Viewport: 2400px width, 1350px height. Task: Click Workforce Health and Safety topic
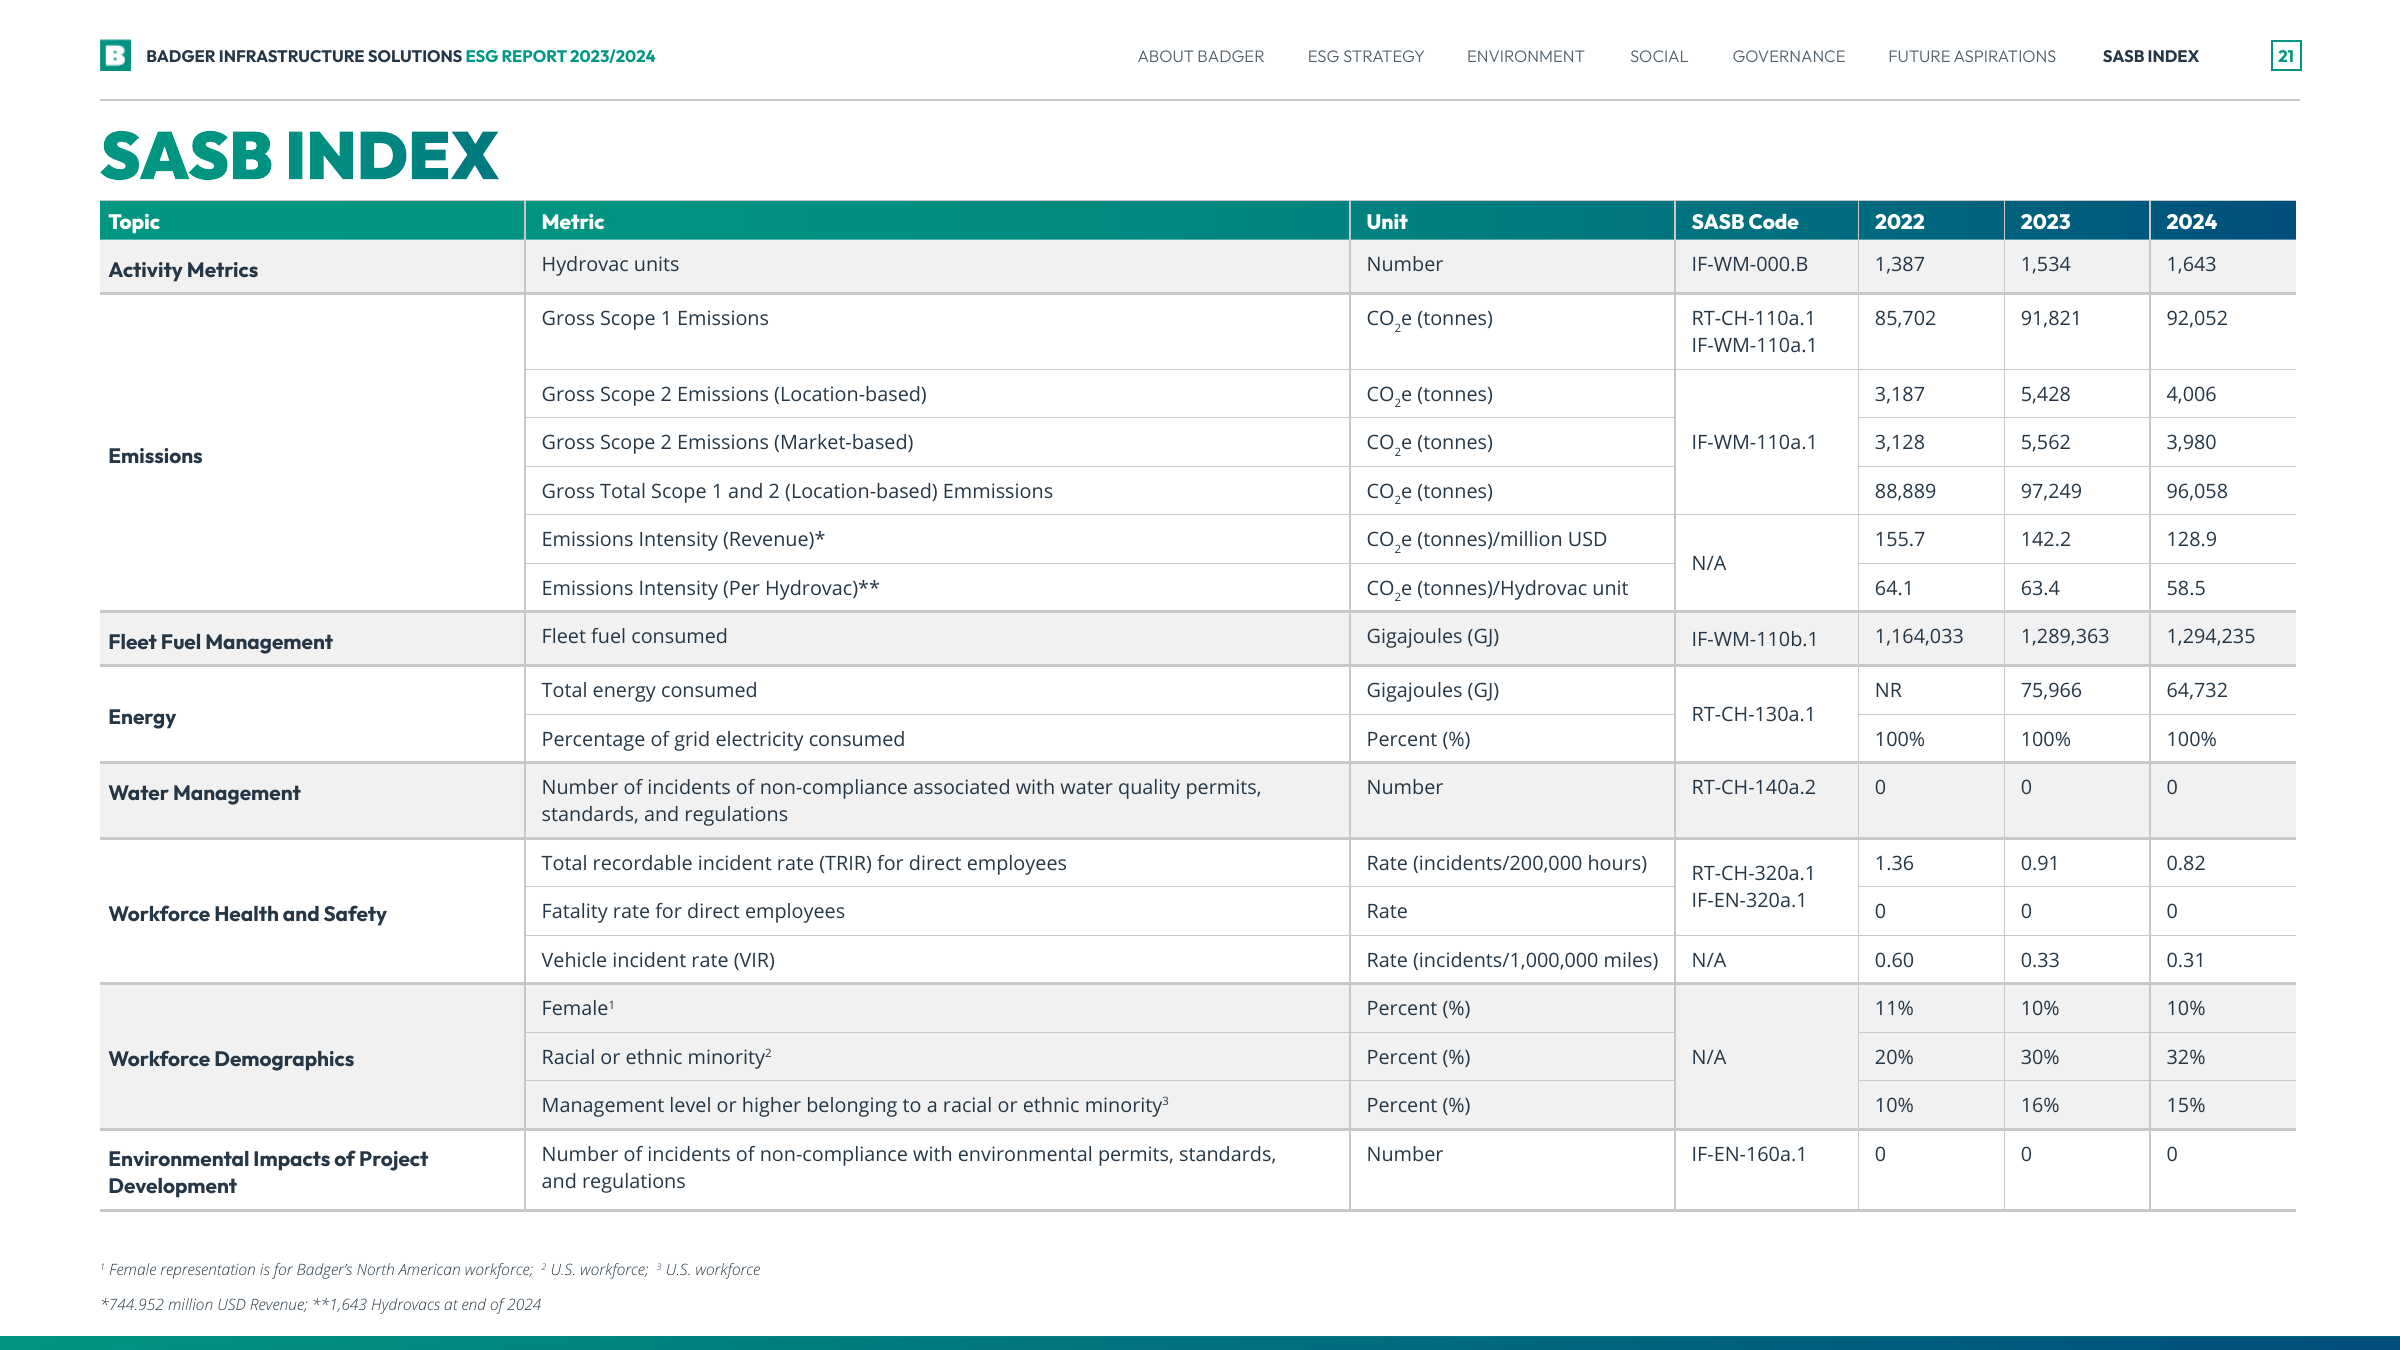click(247, 914)
